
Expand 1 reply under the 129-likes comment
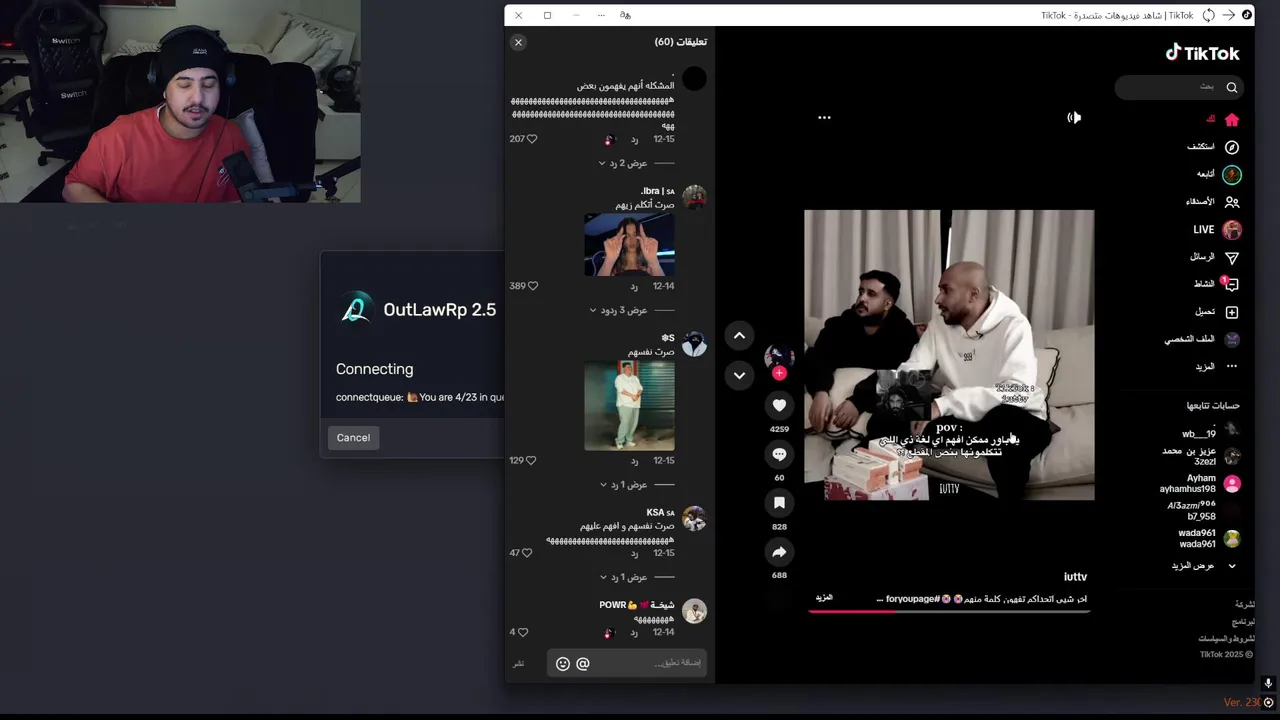coord(623,485)
